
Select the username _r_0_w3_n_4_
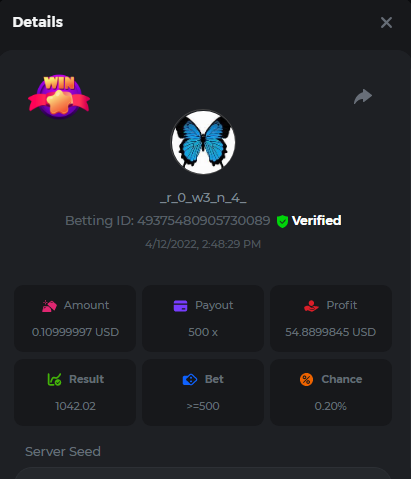(203, 198)
